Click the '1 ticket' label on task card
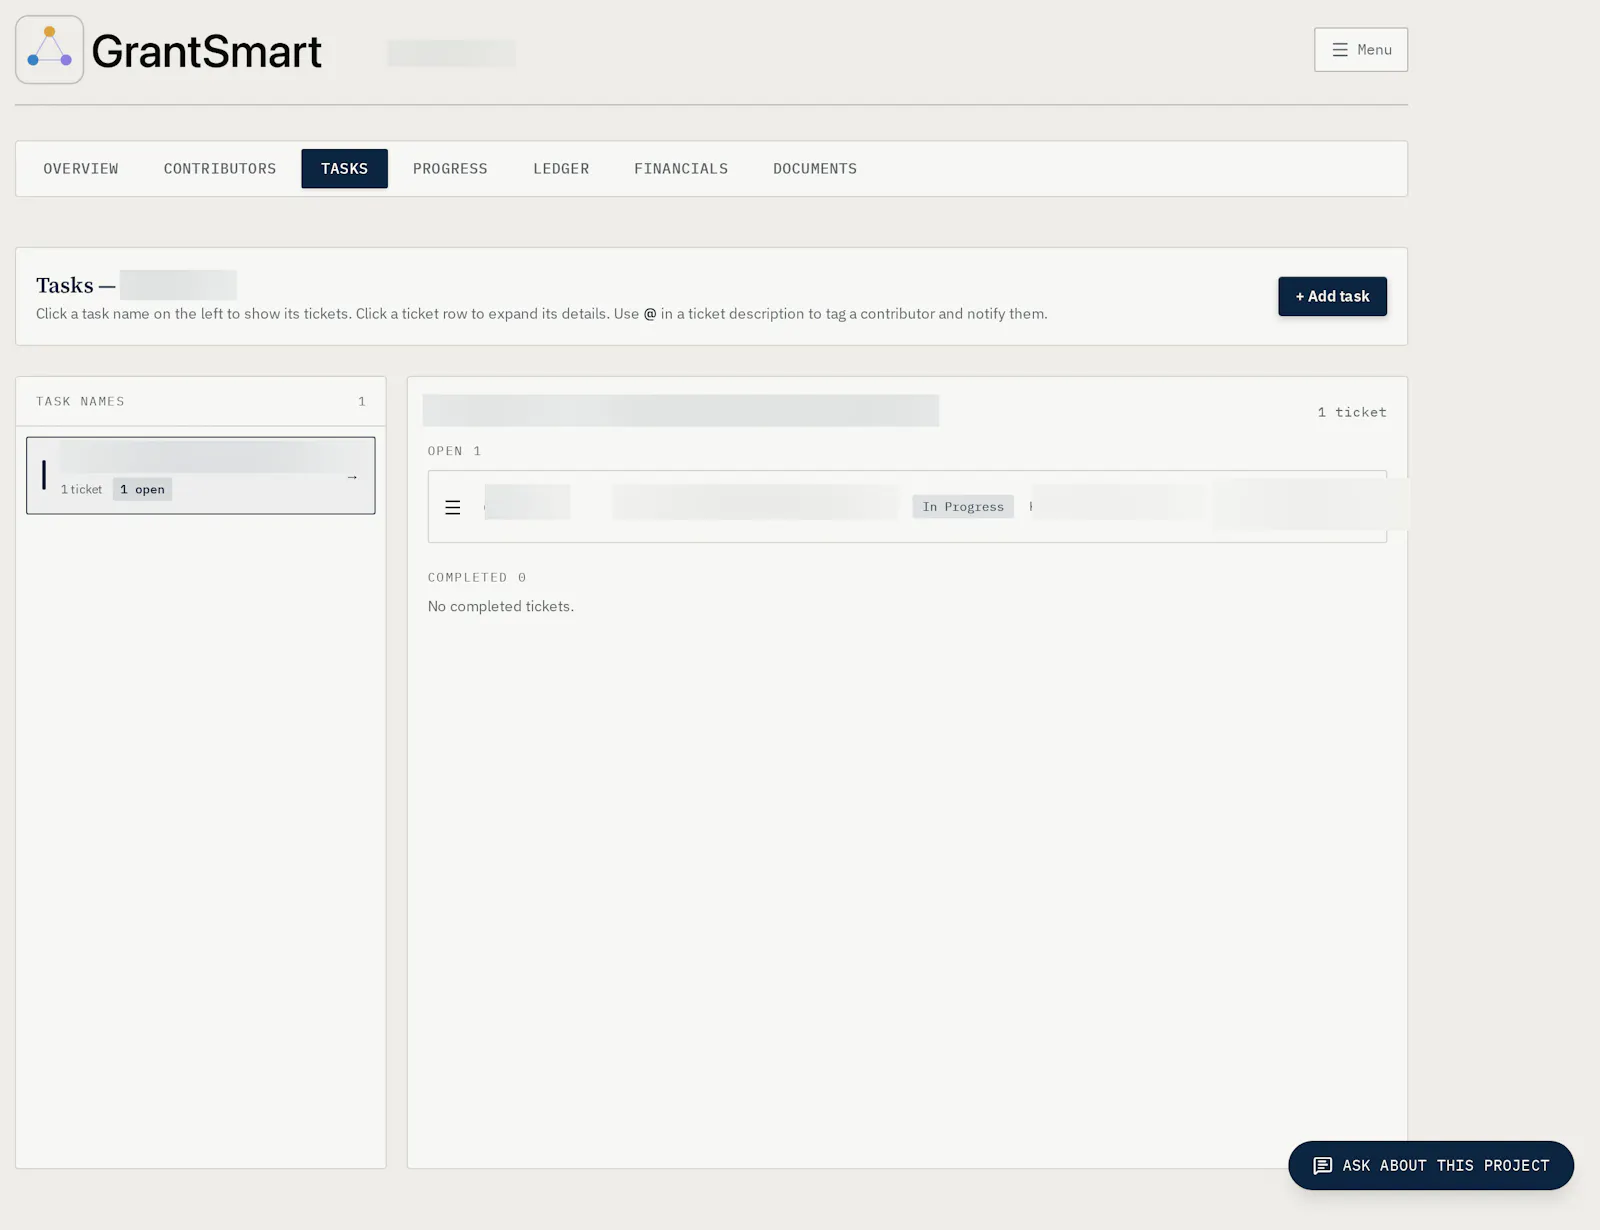 [x=81, y=489]
